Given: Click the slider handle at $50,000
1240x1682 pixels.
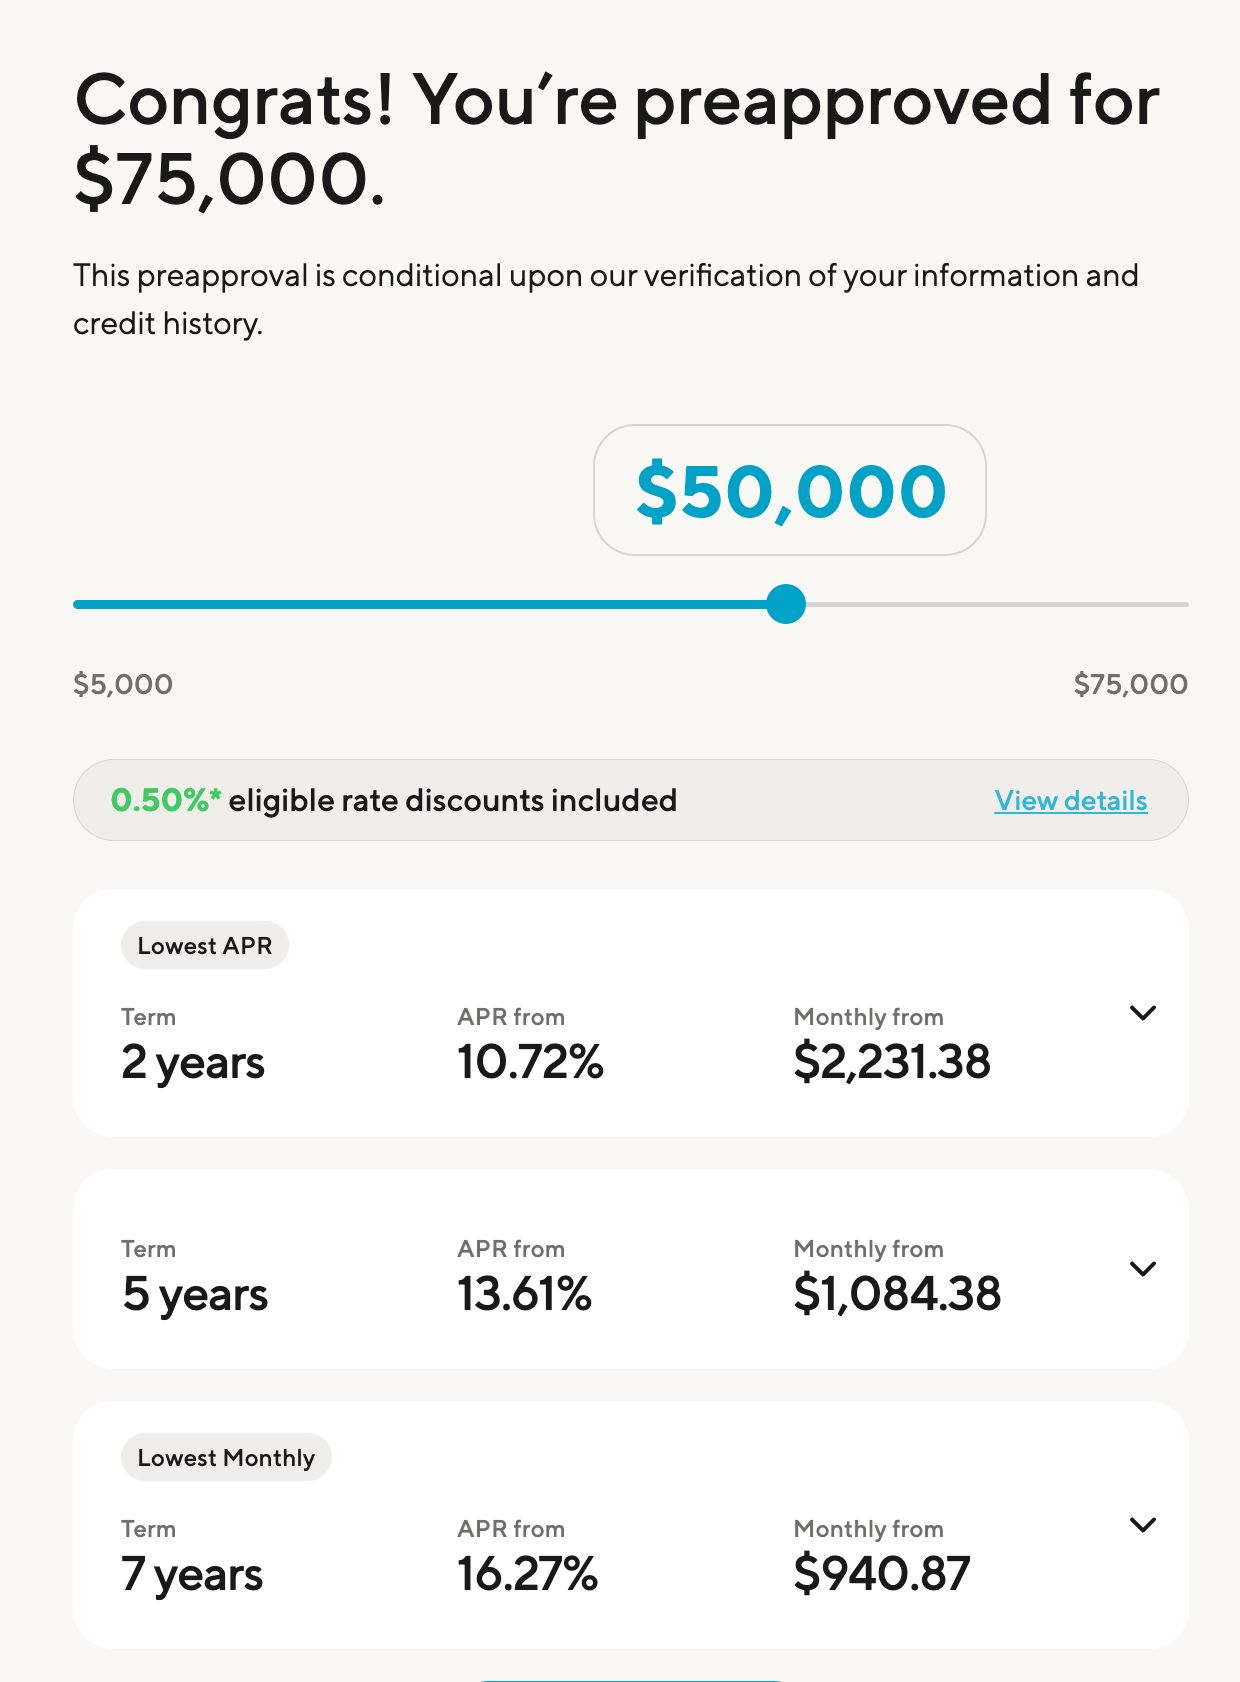Looking at the screenshot, I should [x=787, y=604].
